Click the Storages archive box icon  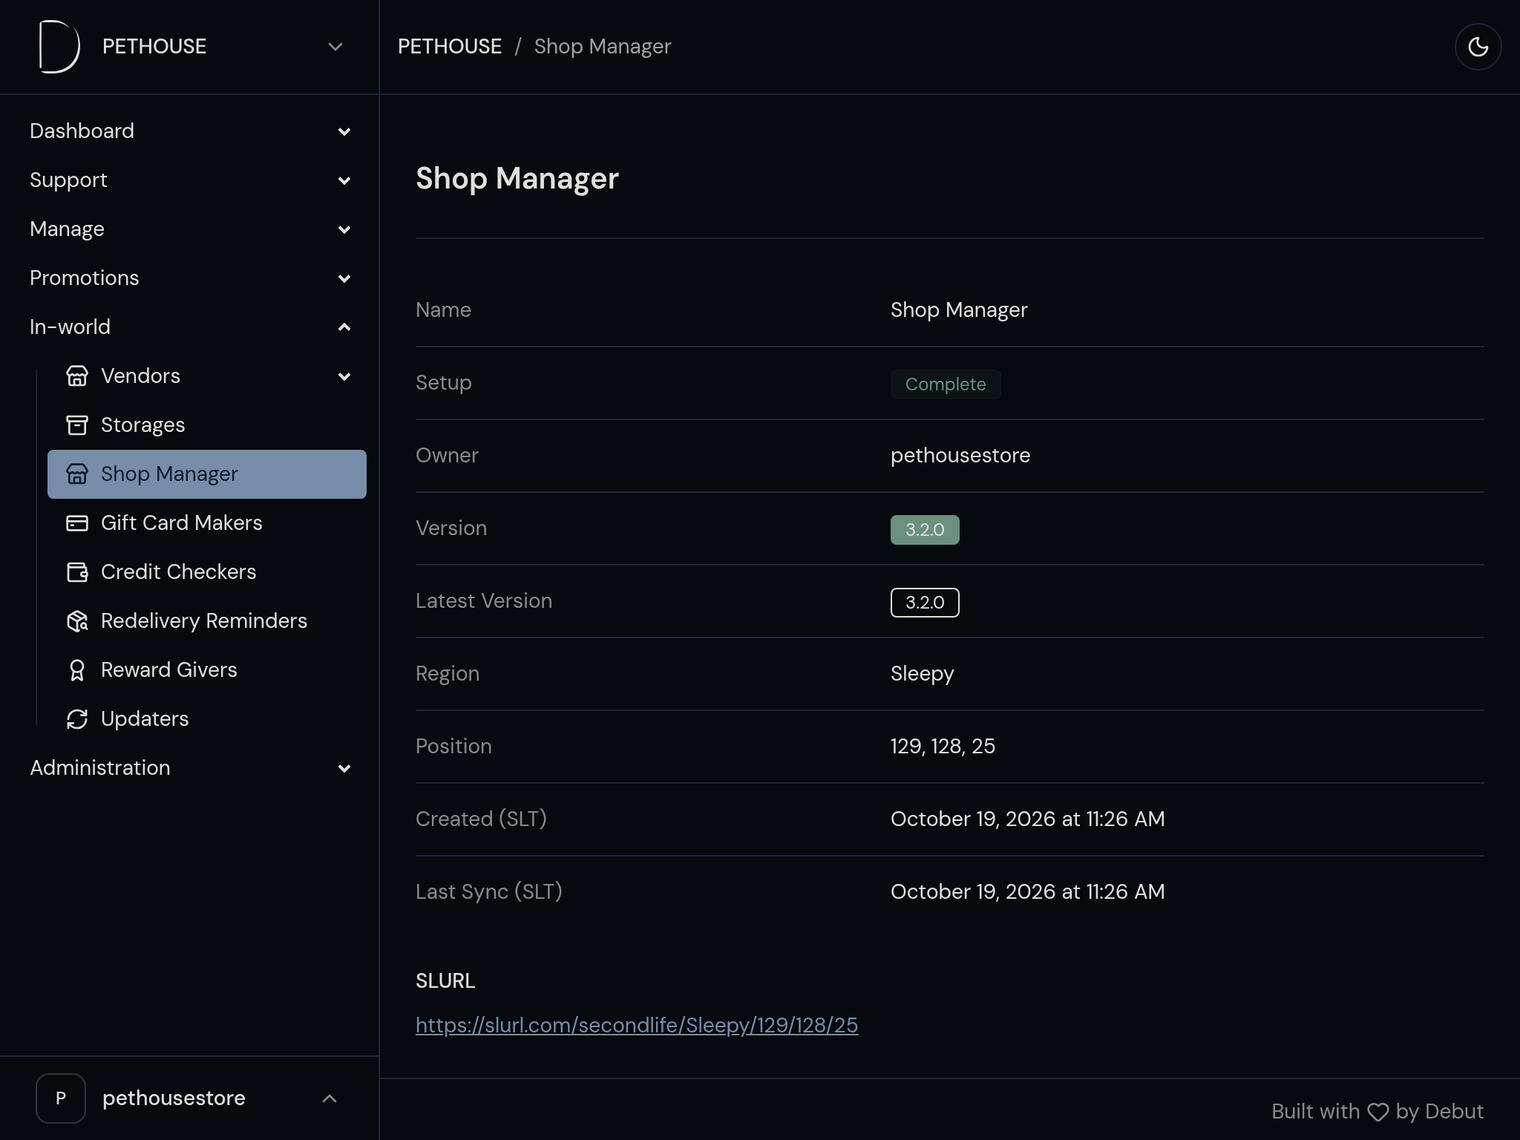[77, 425]
